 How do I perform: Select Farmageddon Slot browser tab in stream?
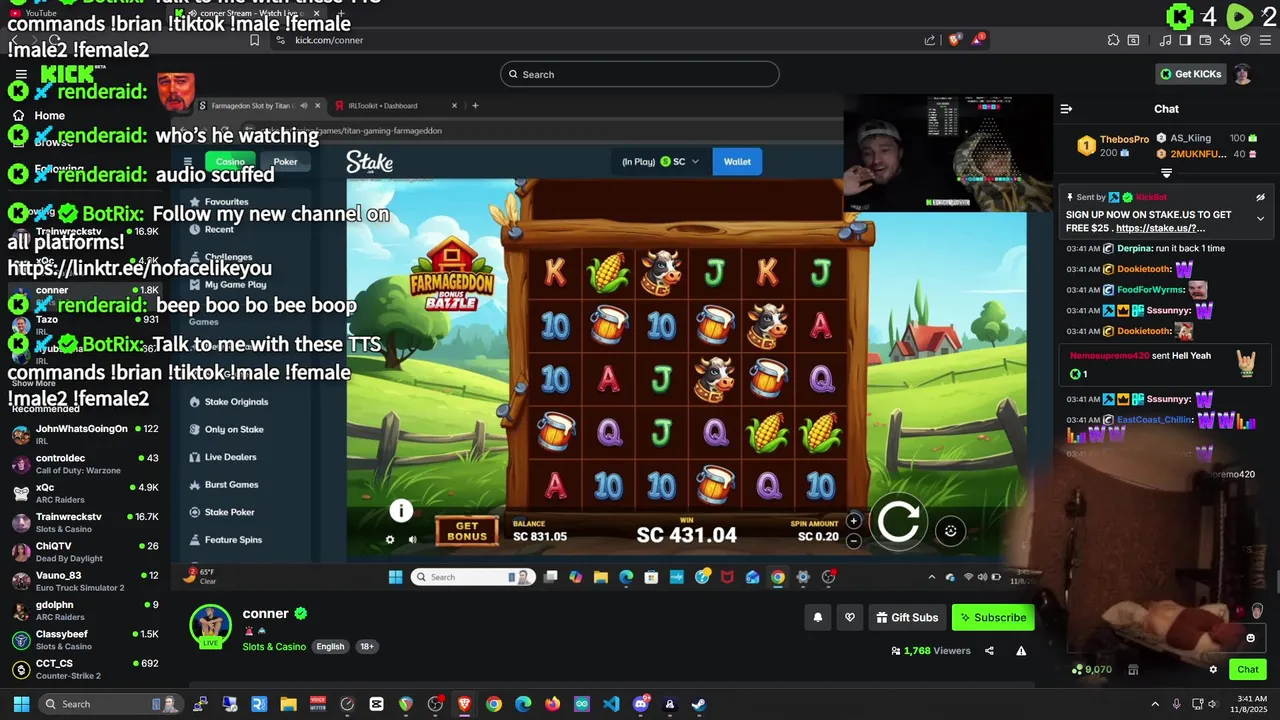click(260, 106)
